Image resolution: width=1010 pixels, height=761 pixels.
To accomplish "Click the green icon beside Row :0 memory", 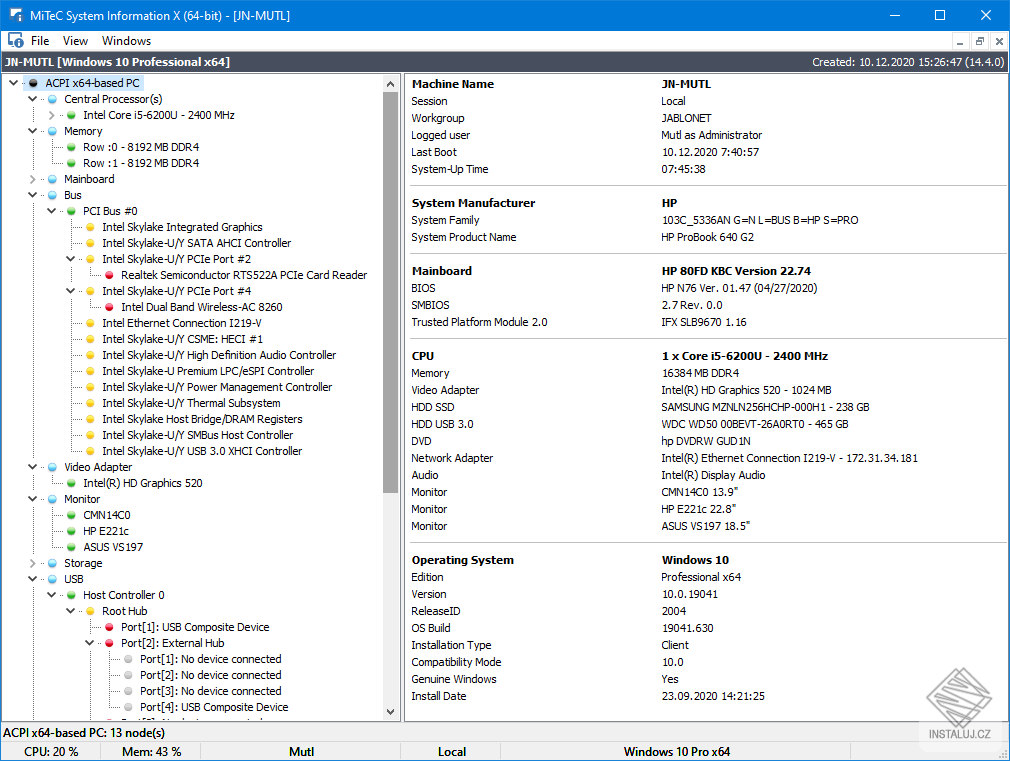I will (71, 147).
